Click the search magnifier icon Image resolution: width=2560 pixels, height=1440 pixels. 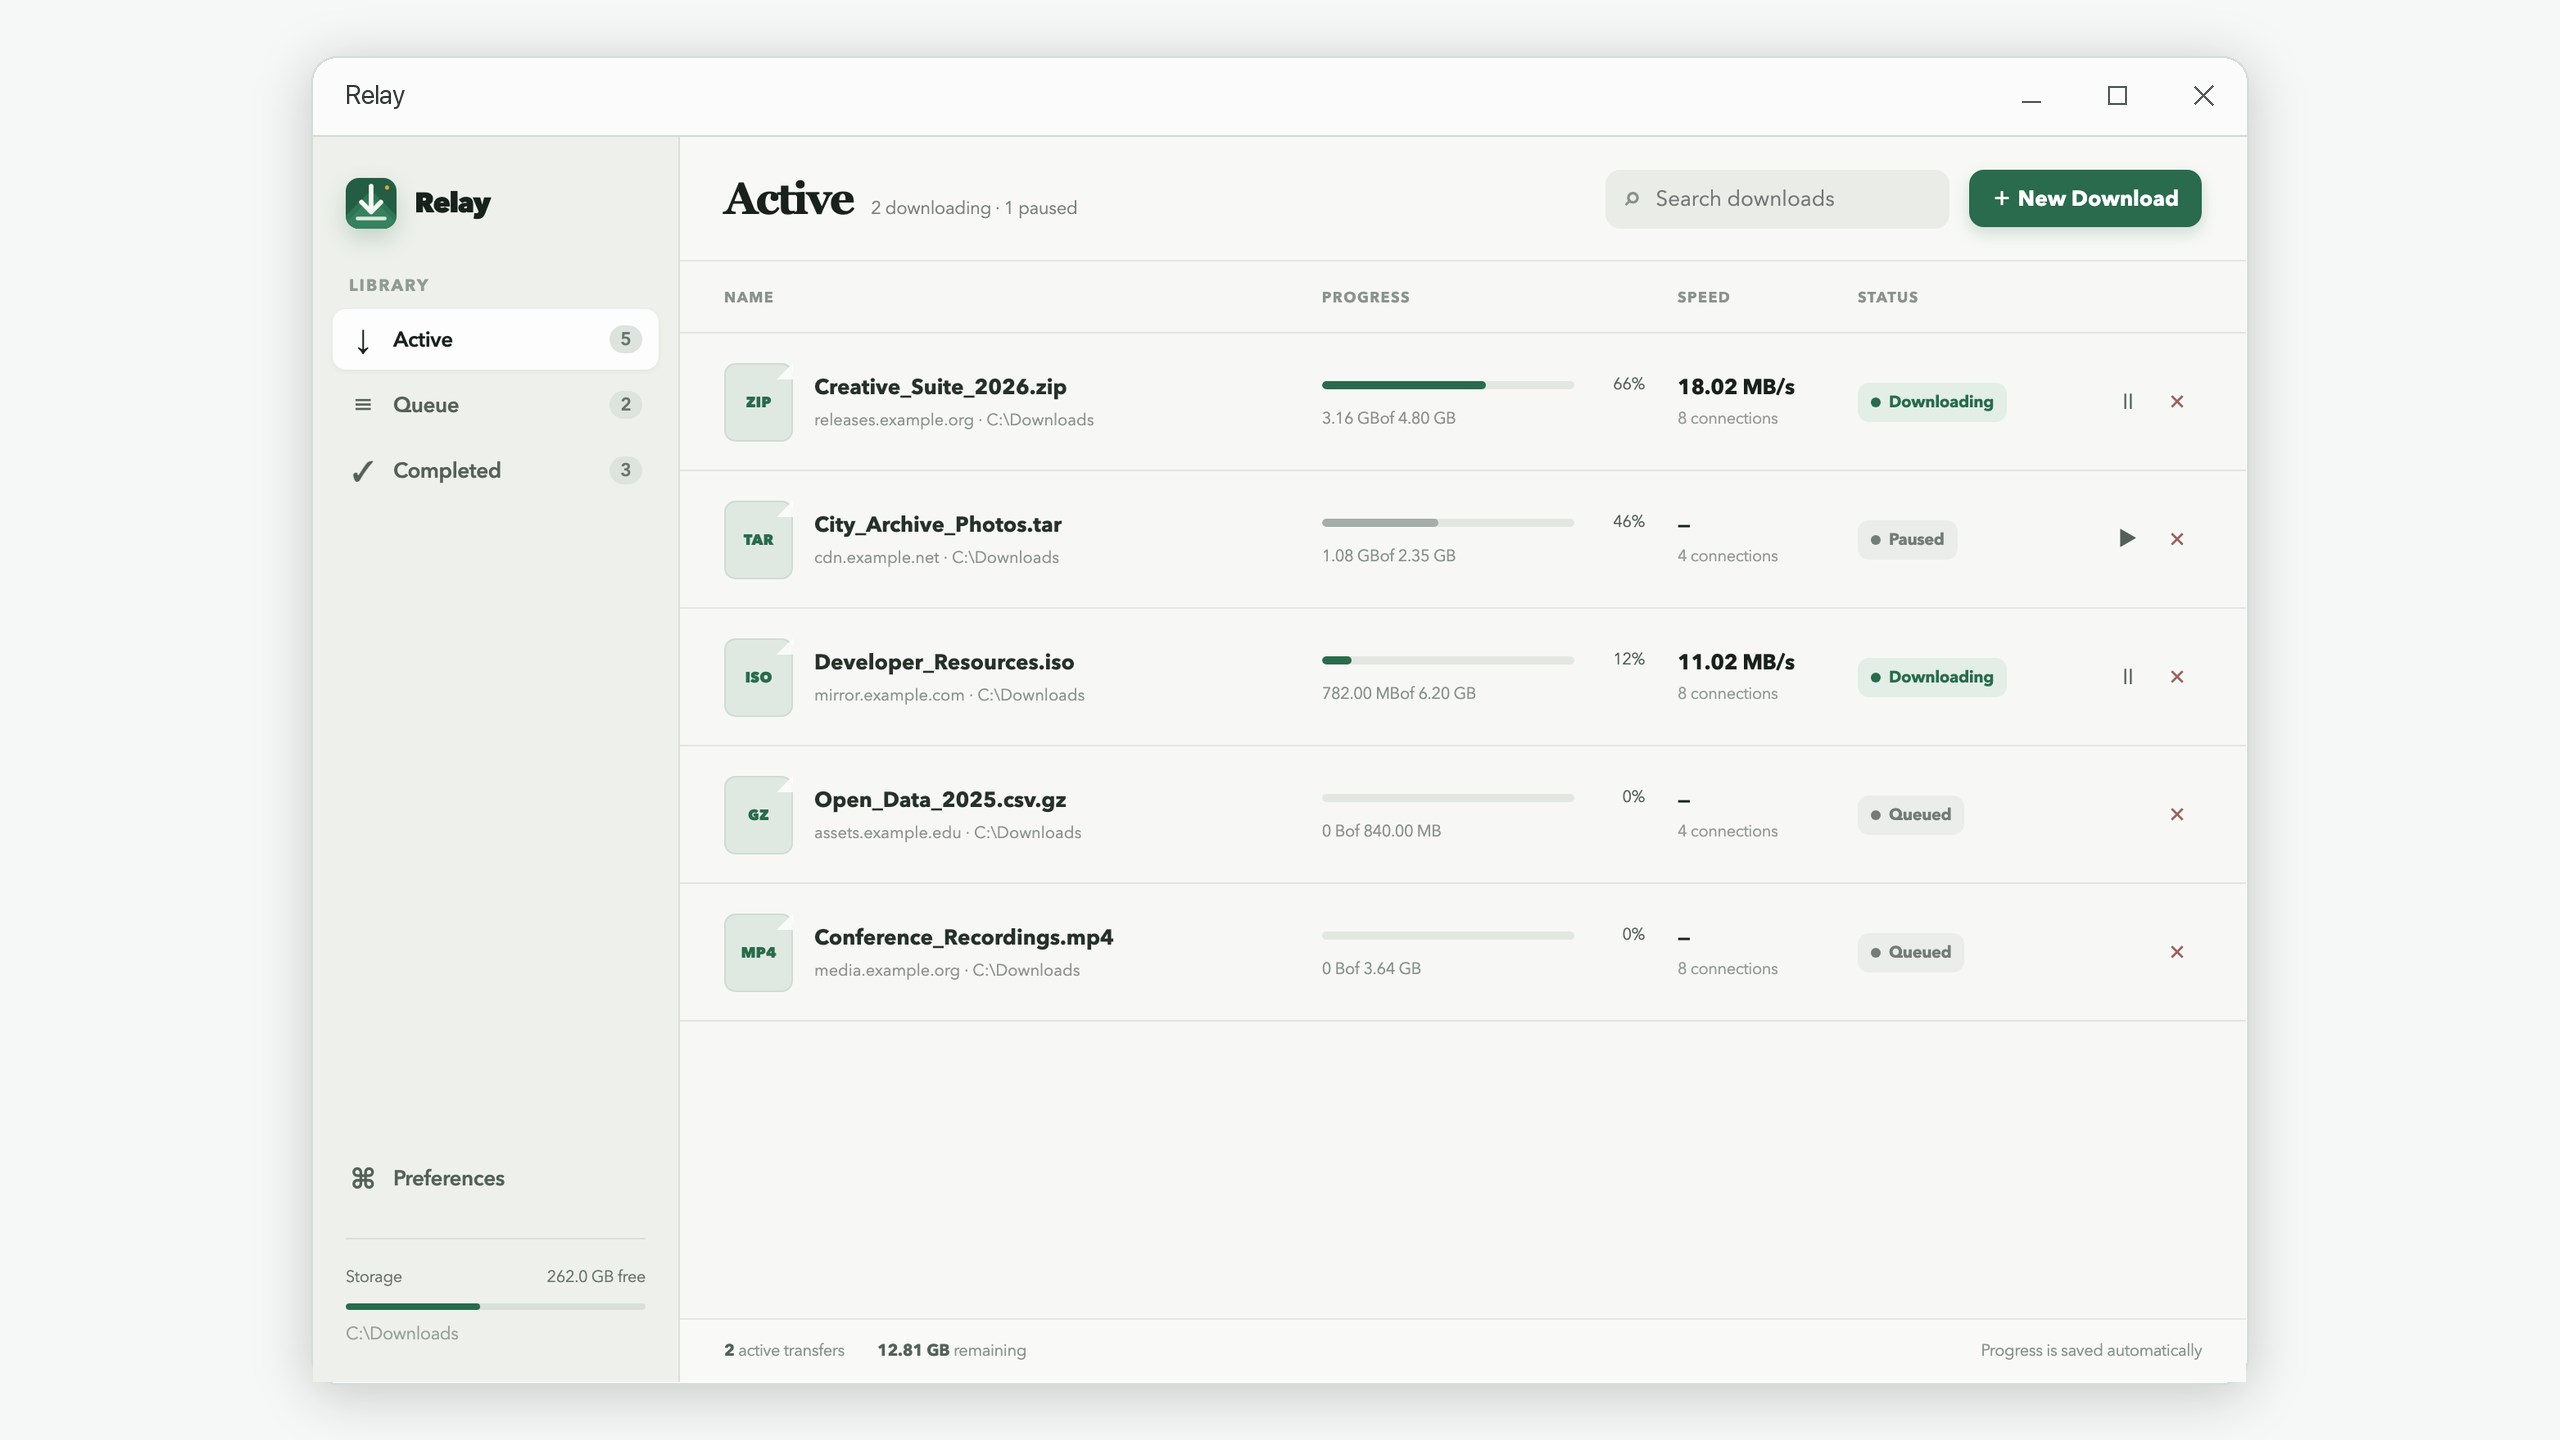pyautogui.click(x=1632, y=199)
